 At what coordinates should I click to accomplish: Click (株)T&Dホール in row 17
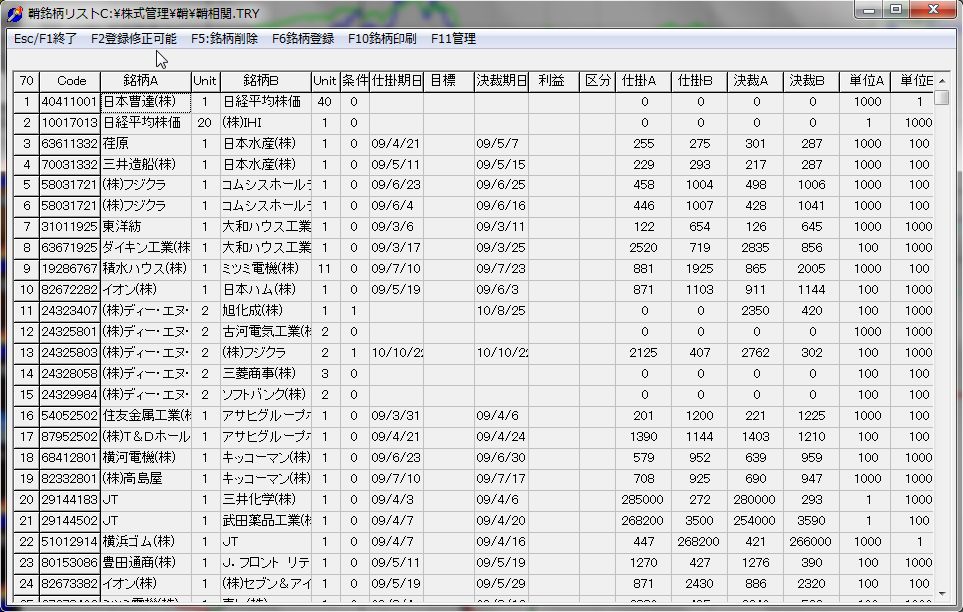click(146, 437)
